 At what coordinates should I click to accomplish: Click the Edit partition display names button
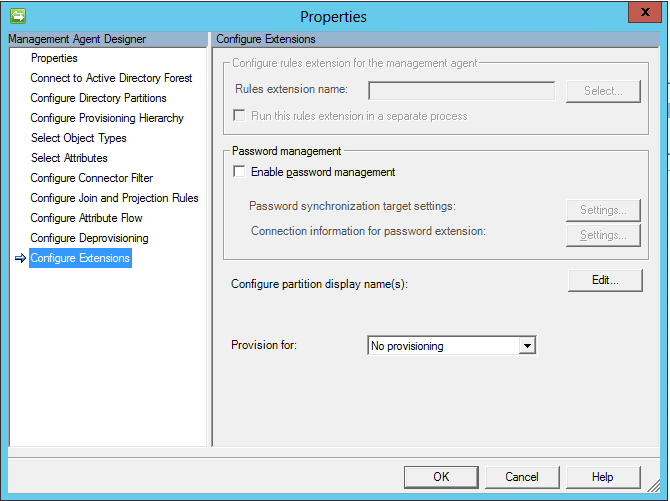click(x=605, y=281)
